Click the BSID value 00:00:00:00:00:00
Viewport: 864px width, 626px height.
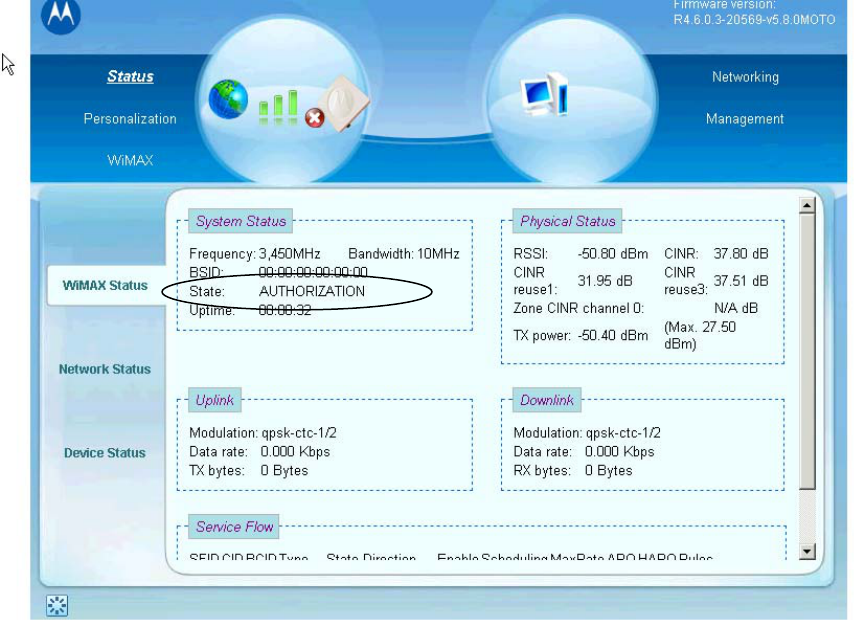(x=313, y=272)
